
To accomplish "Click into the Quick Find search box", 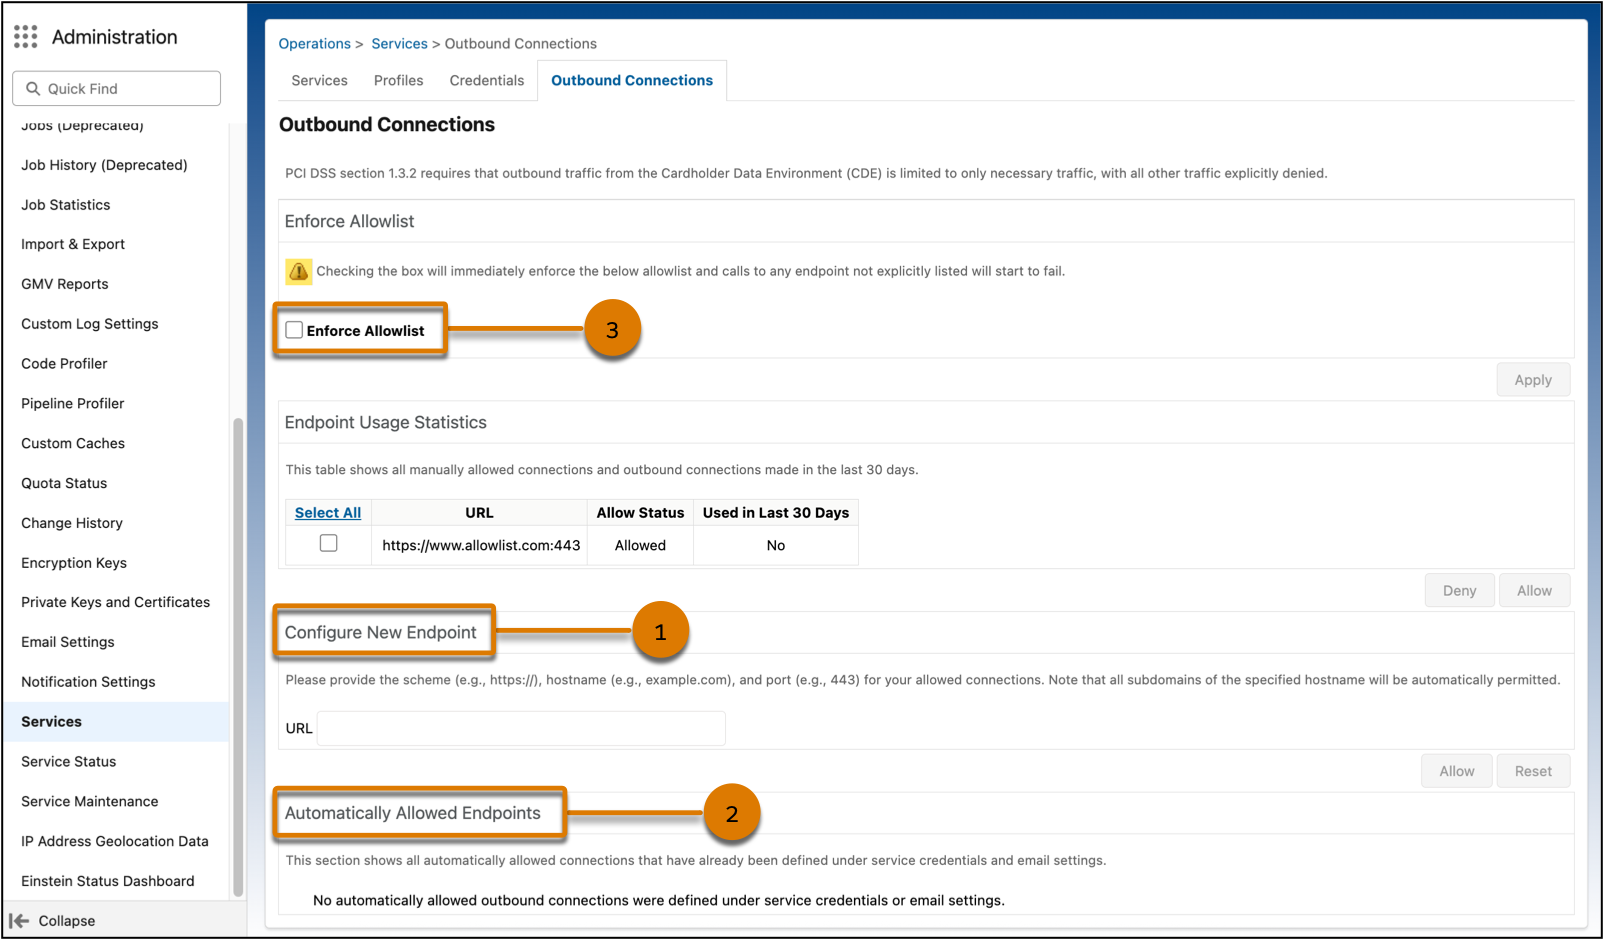I will [x=117, y=89].
